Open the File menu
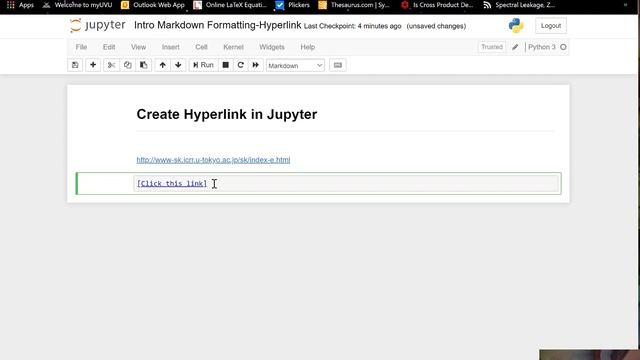The height and width of the screenshot is (360, 640). point(81,47)
